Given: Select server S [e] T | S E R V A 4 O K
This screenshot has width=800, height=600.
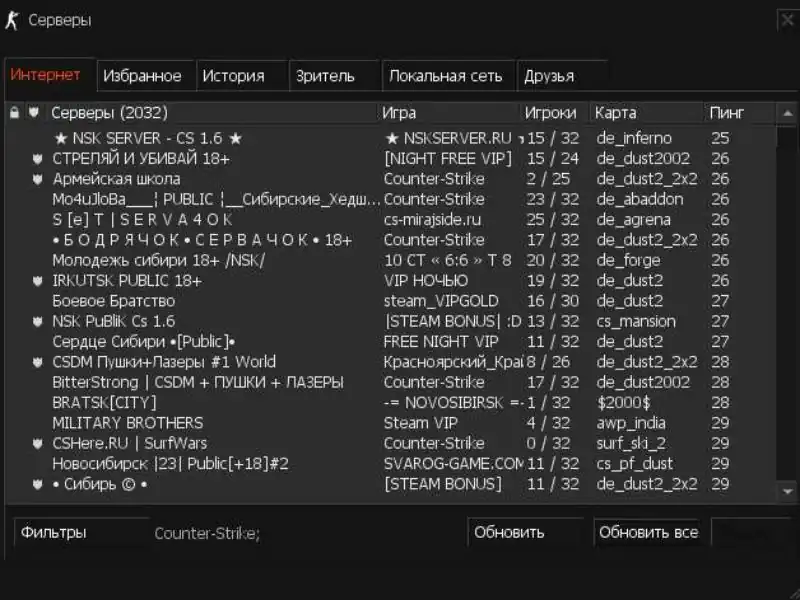Looking at the screenshot, I should (390, 220).
